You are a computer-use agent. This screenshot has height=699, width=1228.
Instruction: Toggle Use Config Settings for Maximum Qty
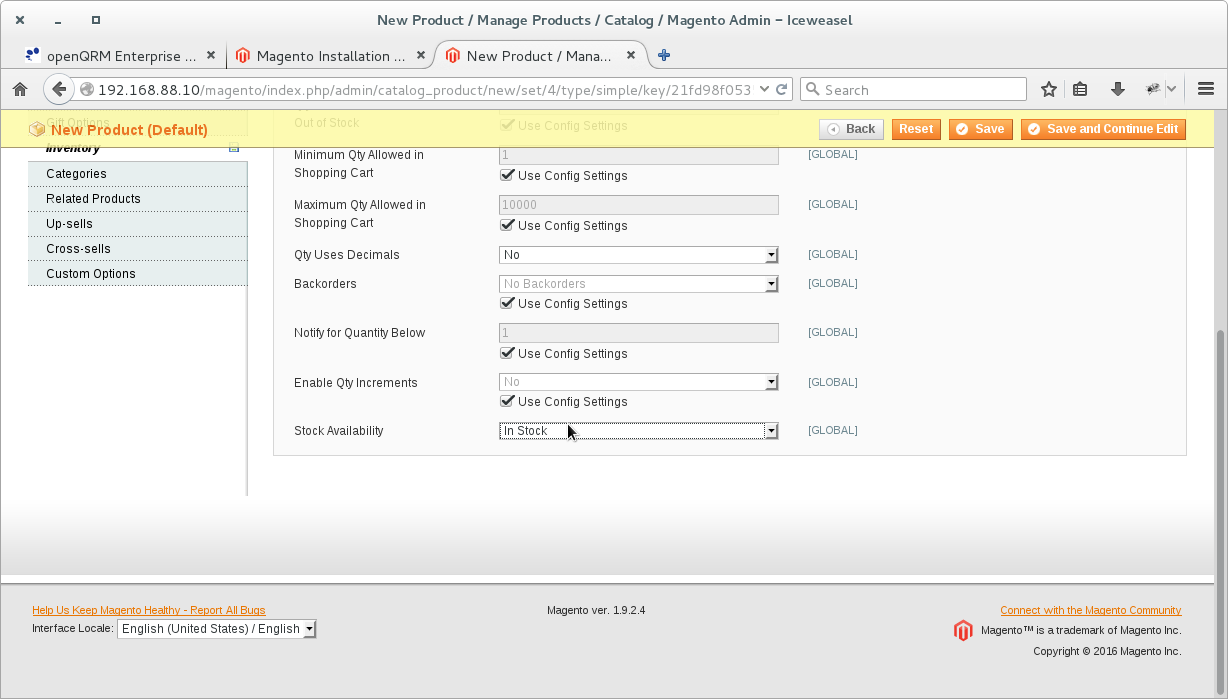pyautogui.click(x=507, y=226)
